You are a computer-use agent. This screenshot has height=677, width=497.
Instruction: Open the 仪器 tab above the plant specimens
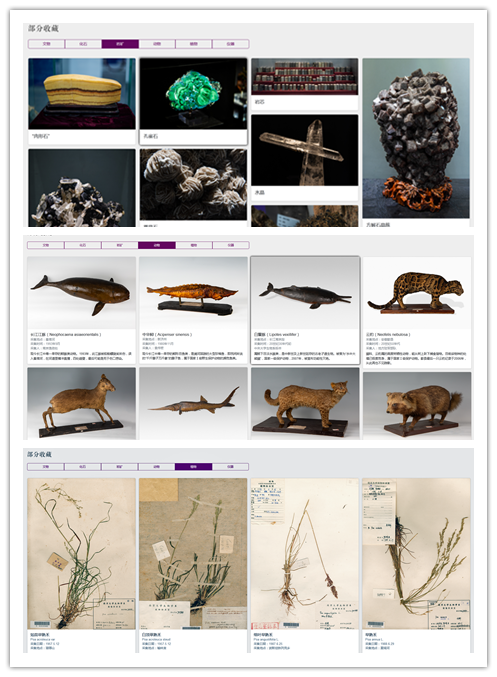(x=231, y=467)
